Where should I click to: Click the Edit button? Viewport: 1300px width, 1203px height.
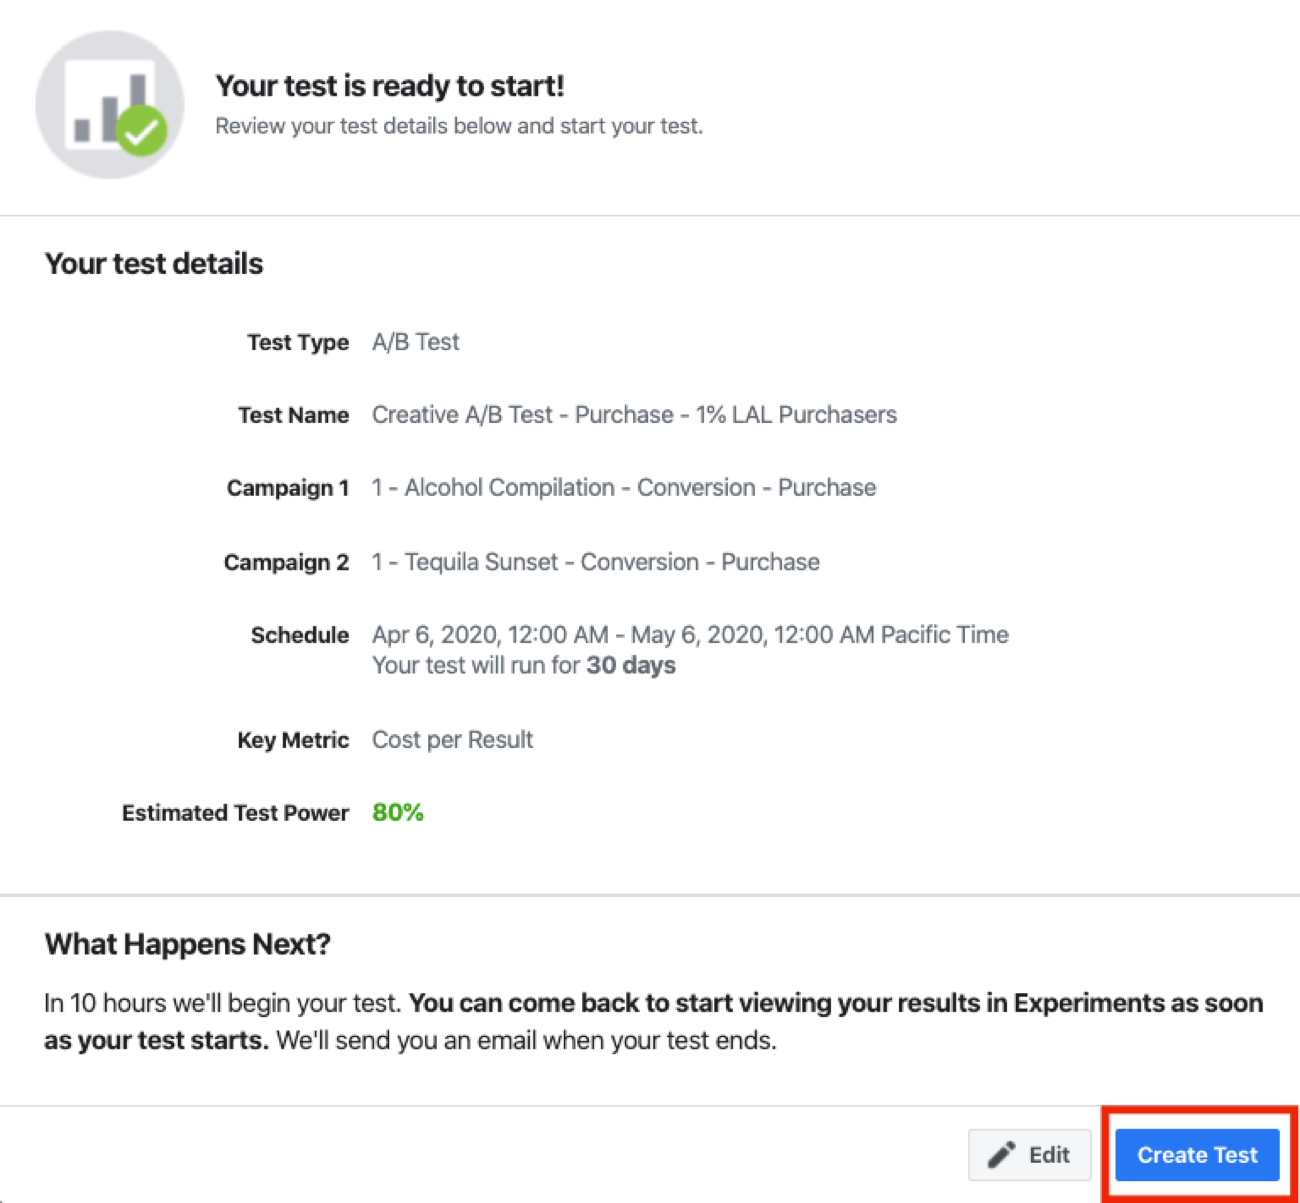point(1030,1154)
